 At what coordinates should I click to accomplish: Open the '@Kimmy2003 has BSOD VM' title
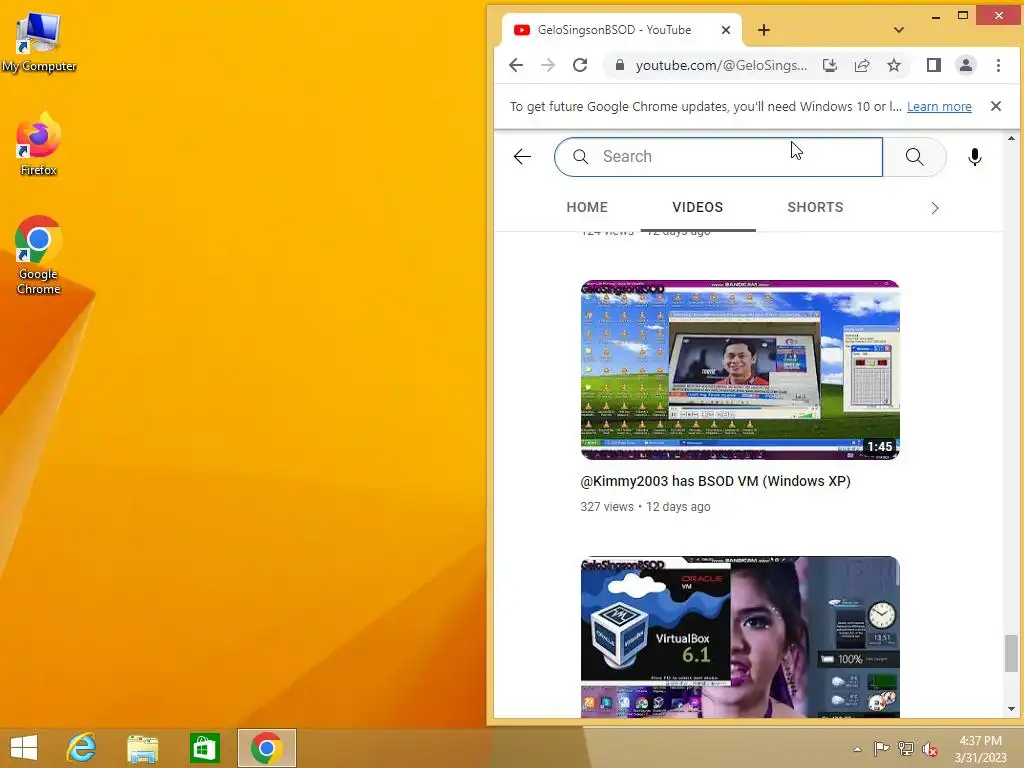715,481
